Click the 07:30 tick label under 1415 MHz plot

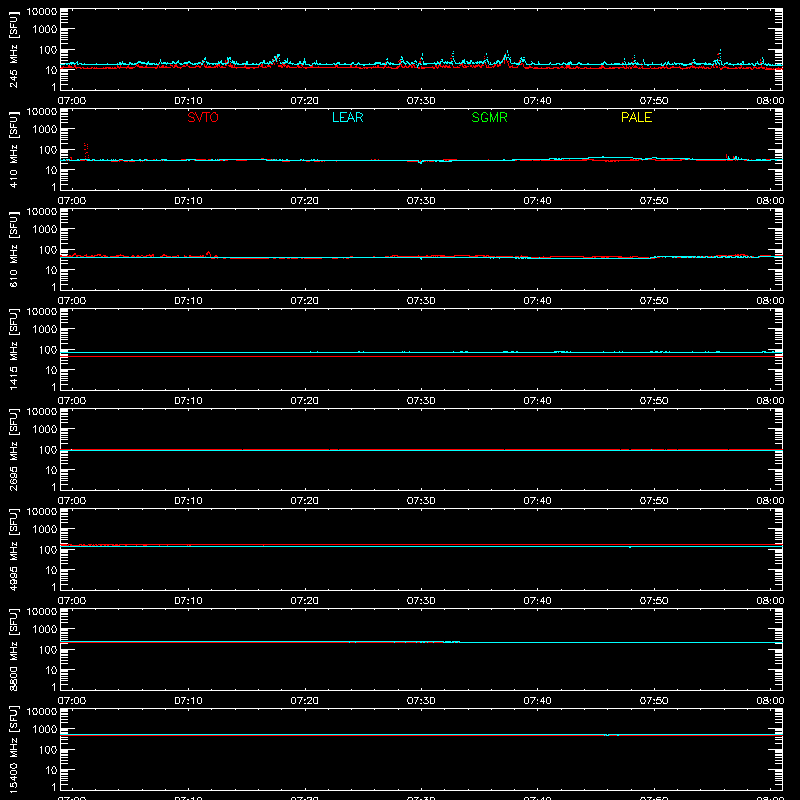(x=421, y=401)
